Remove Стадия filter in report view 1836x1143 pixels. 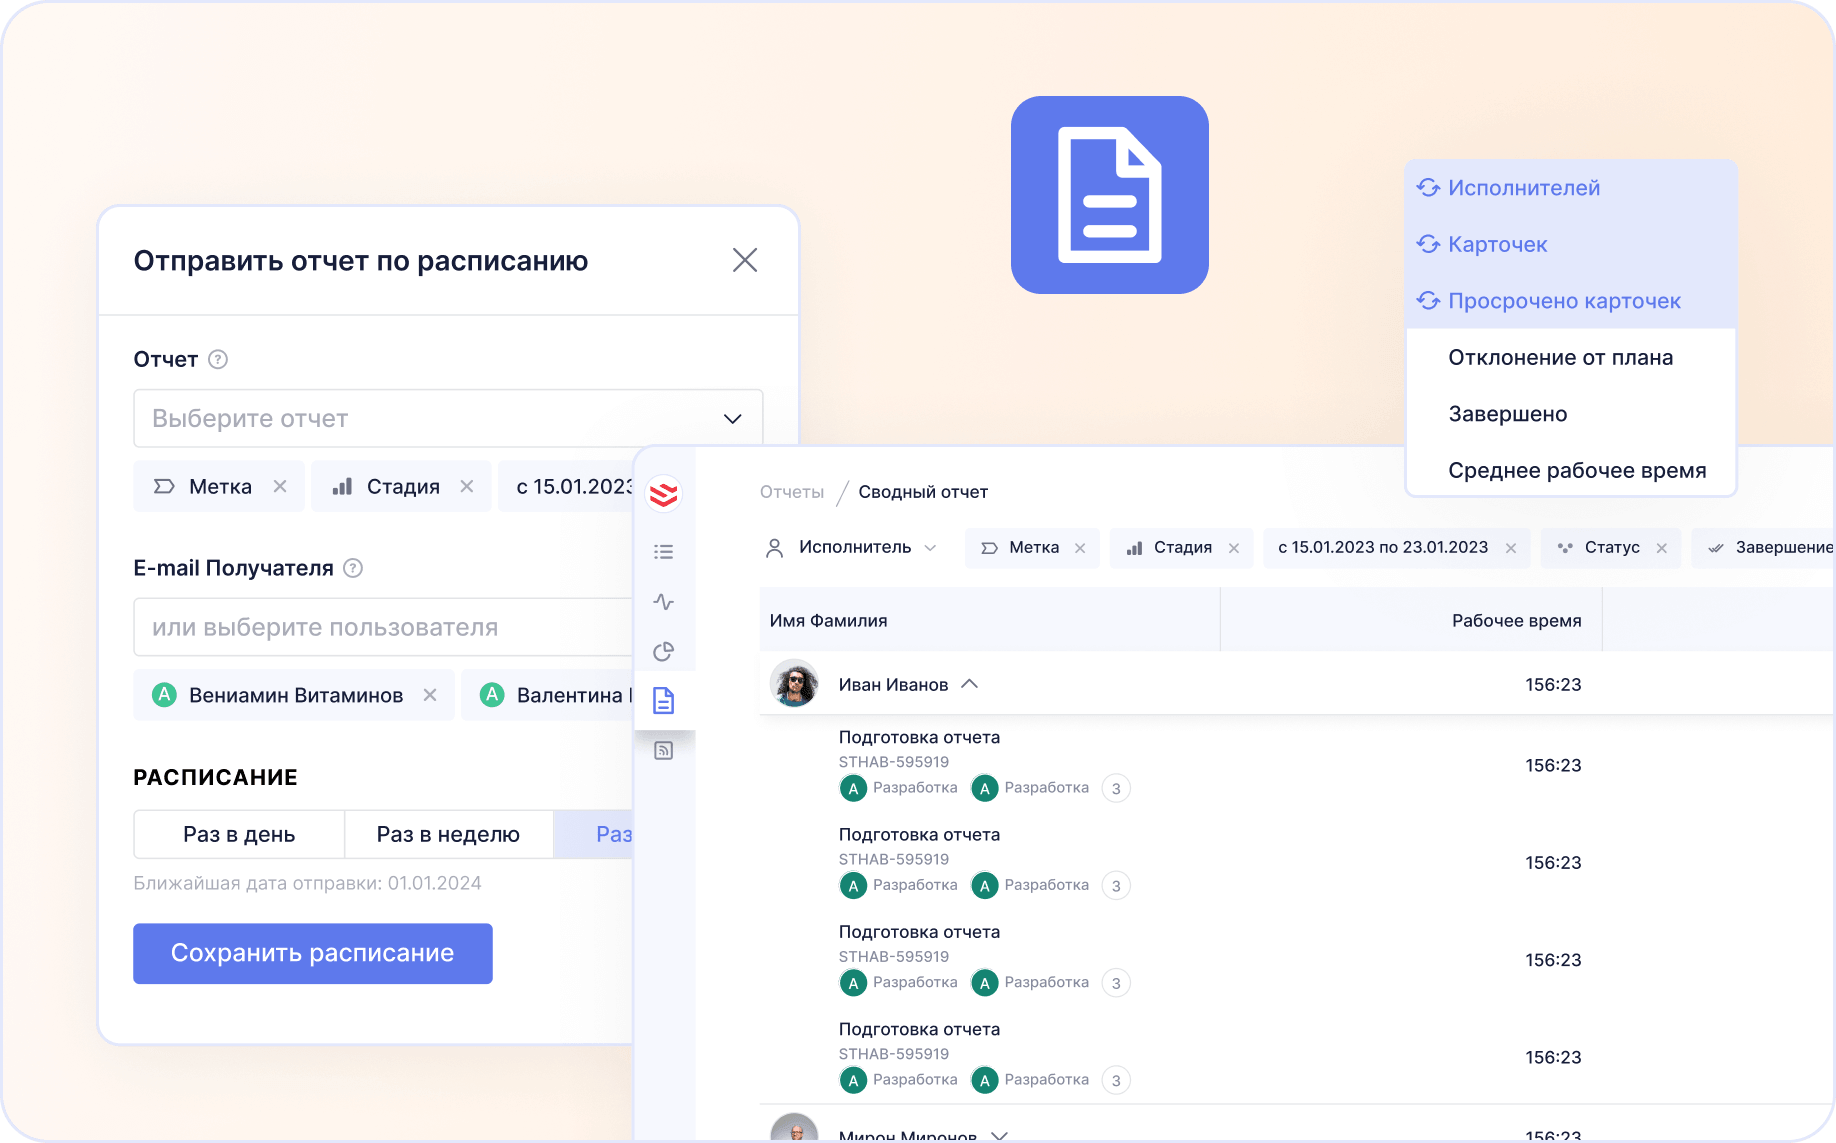click(x=1234, y=548)
